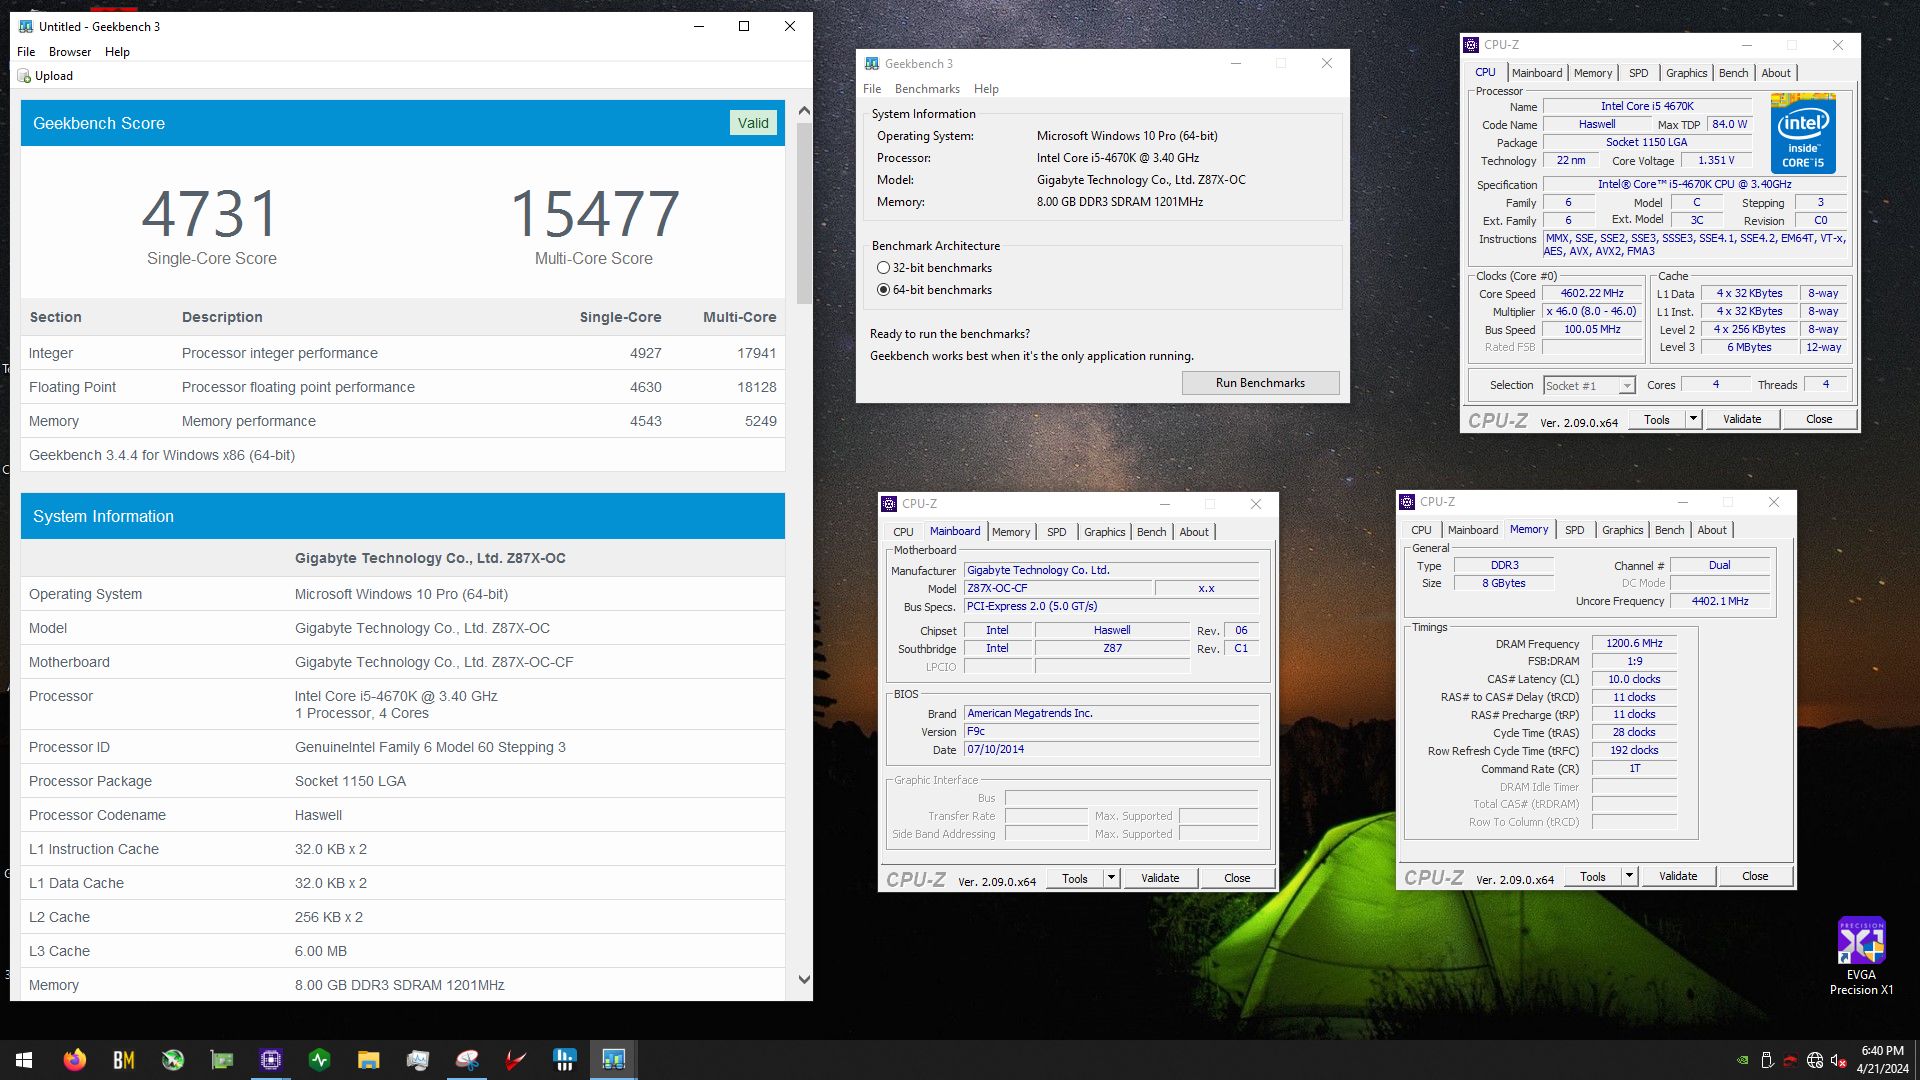The height and width of the screenshot is (1080, 1920).
Task: Click the Geekbench 3 window title icon
Action: tap(872, 64)
